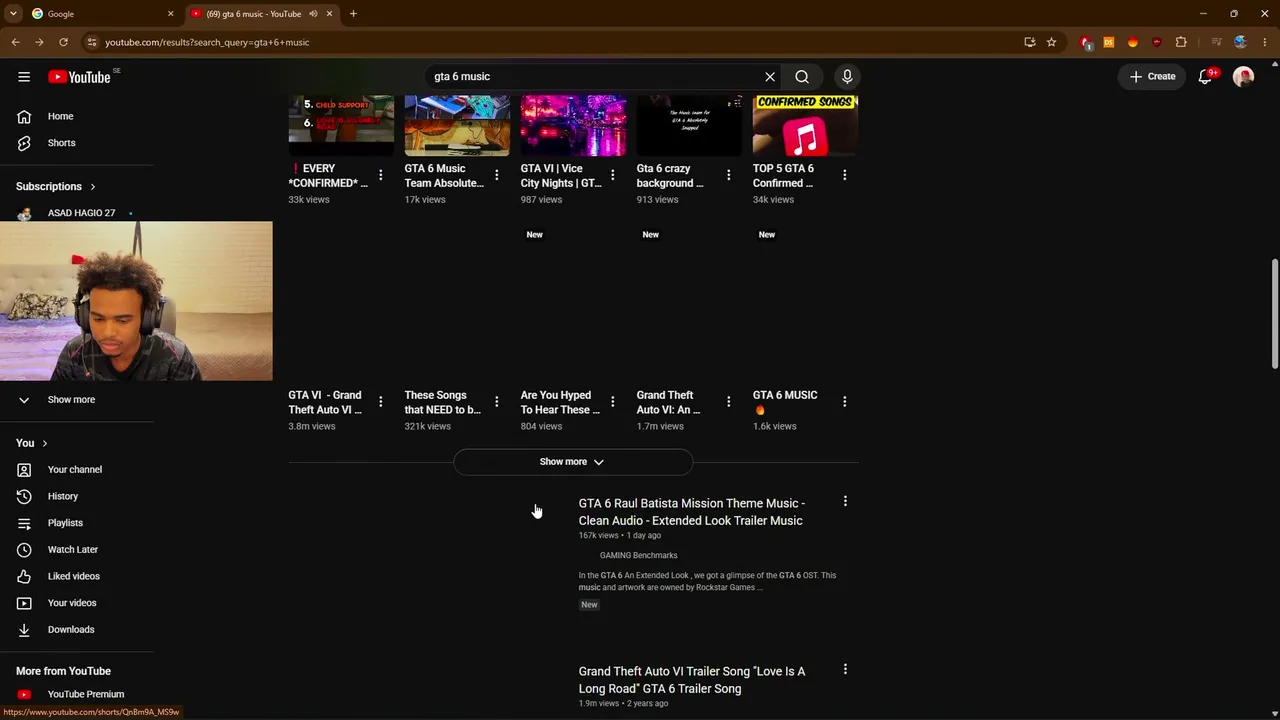This screenshot has height=720, width=1280.
Task: Open "GTA 6 Raul Batista Mission Theme Music" video
Action: [692, 512]
